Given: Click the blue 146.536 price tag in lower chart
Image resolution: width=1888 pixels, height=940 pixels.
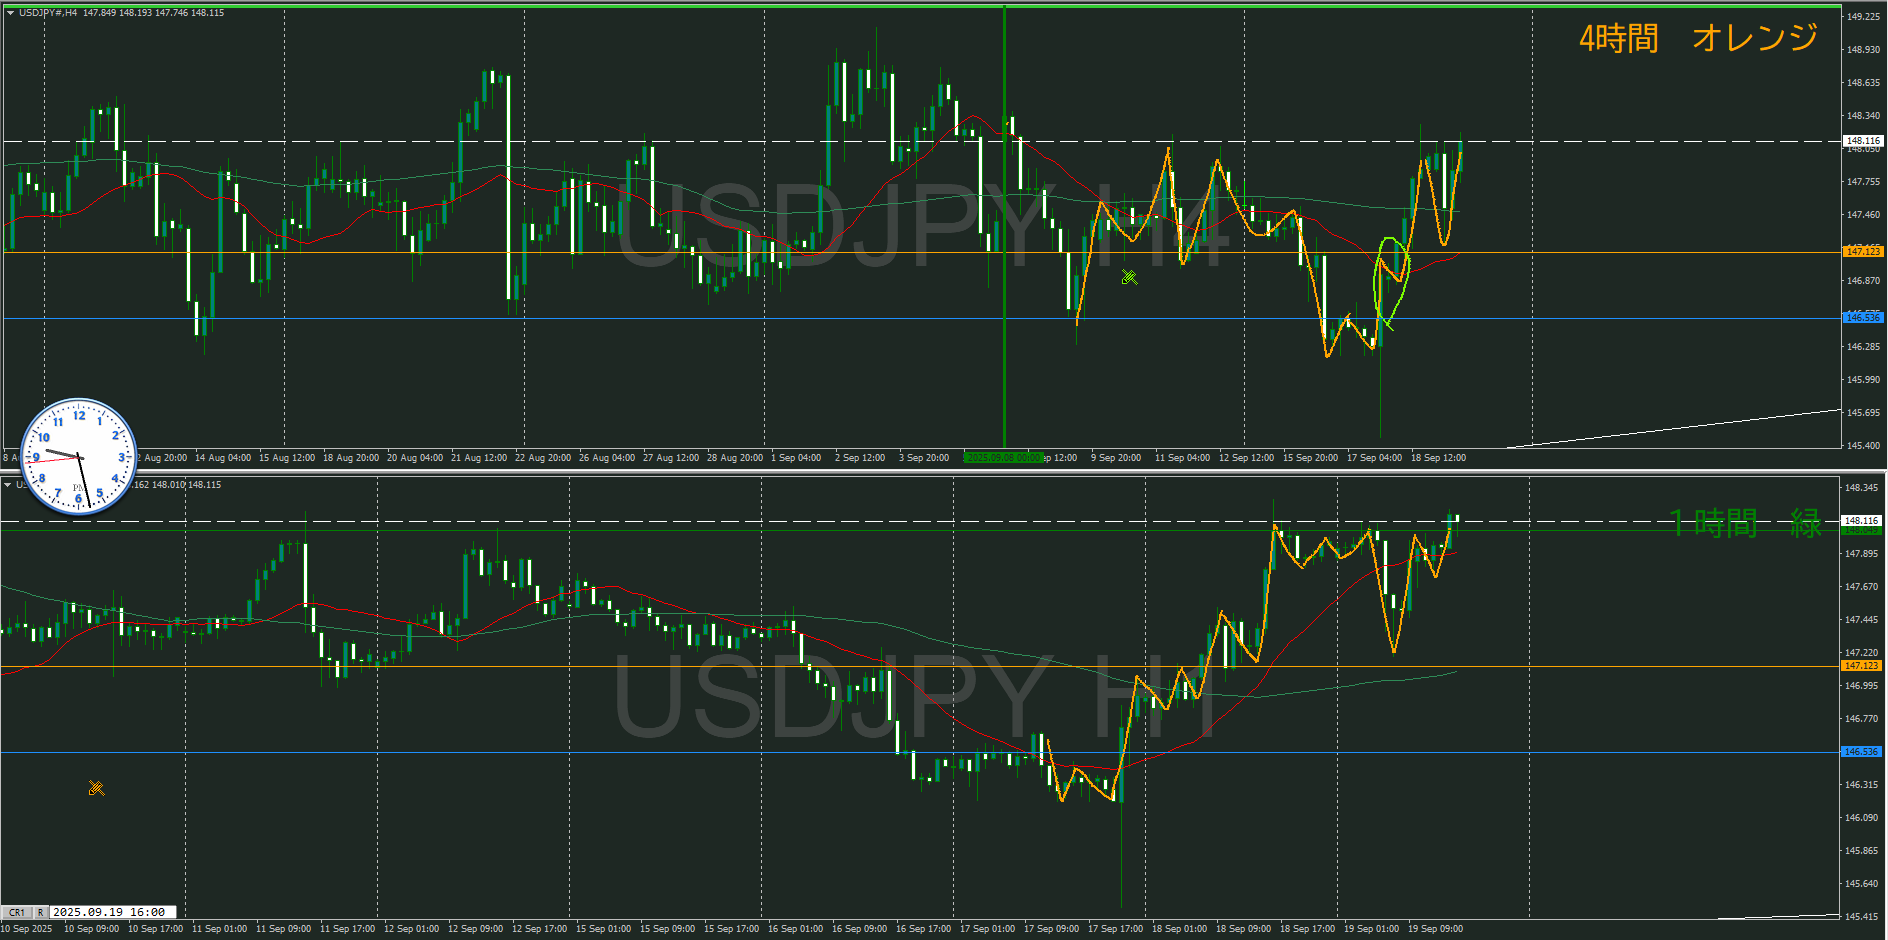Looking at the screenshot, I should coord(1861,751).
